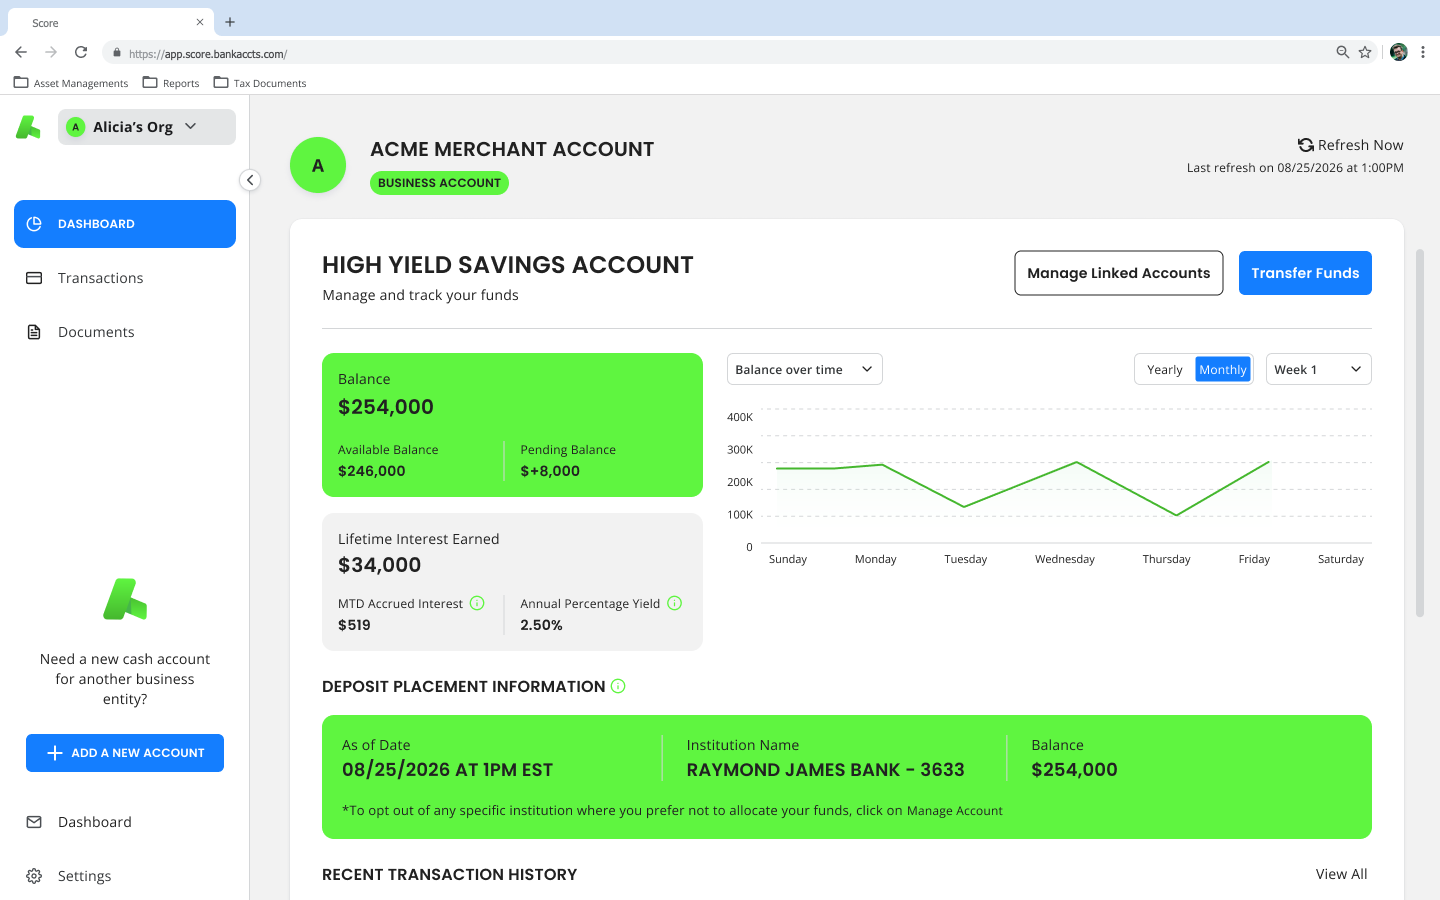1440x900 pixels.
Task: Open the DASHBOARD menu item
Action: (x=125, y=224)
